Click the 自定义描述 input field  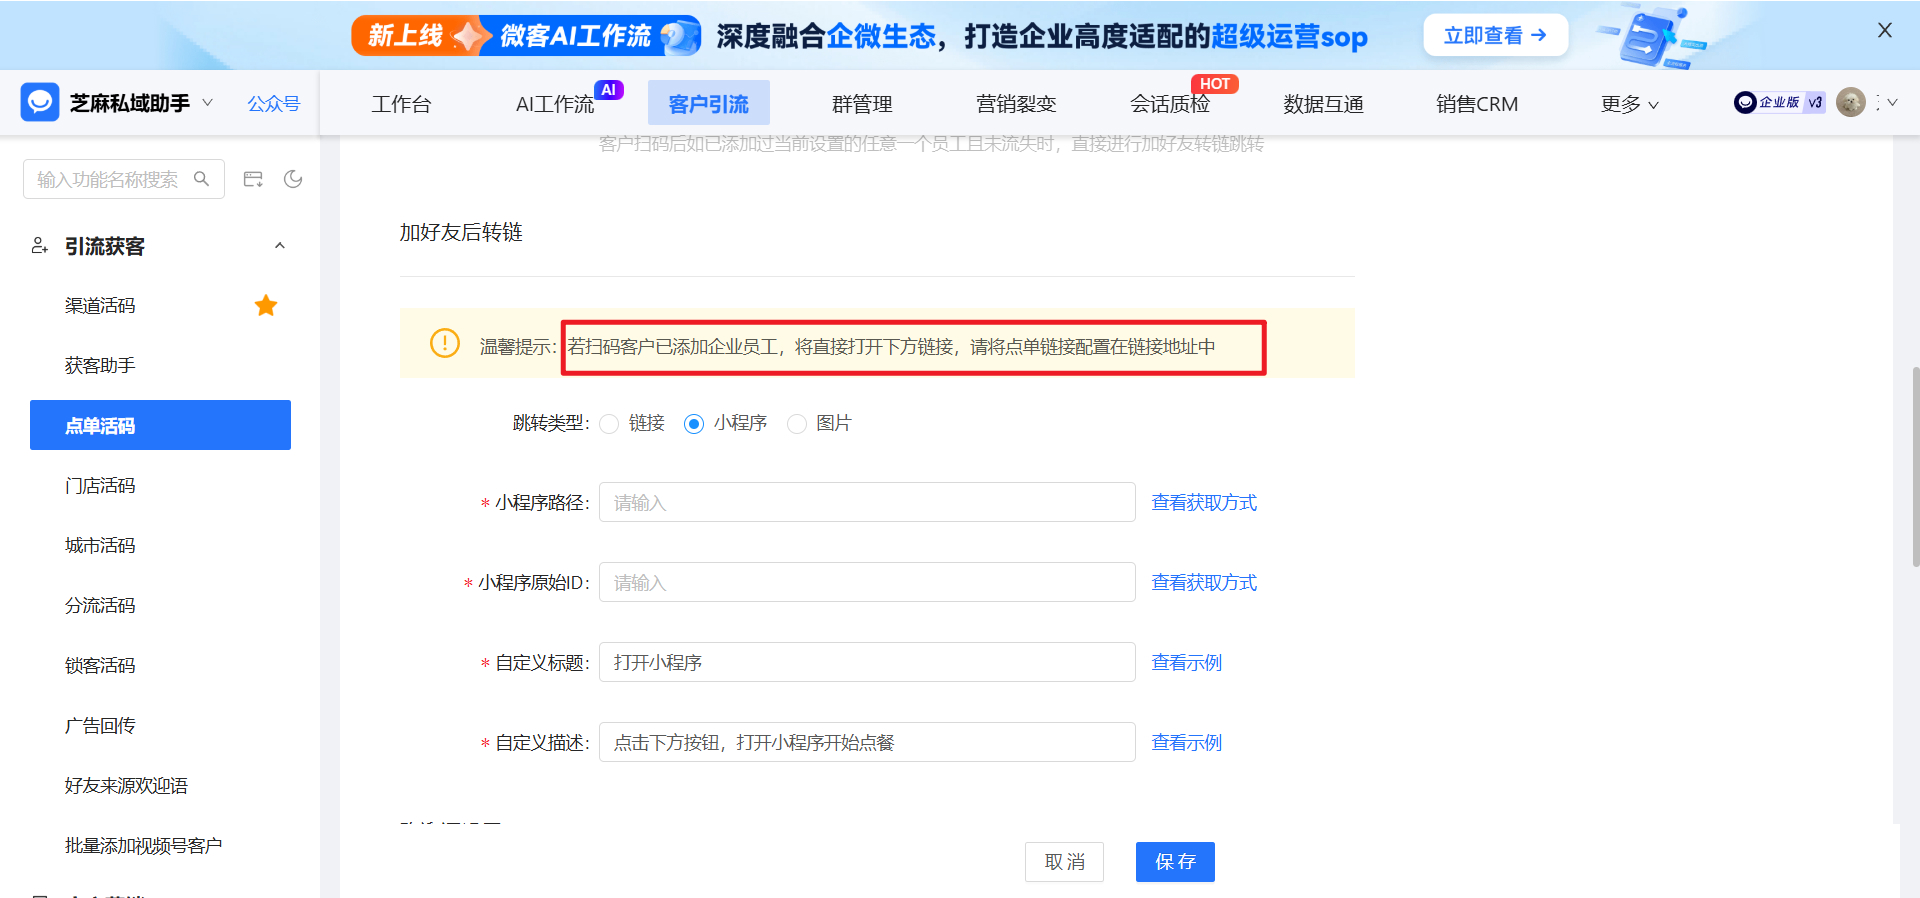click(867, 742)
